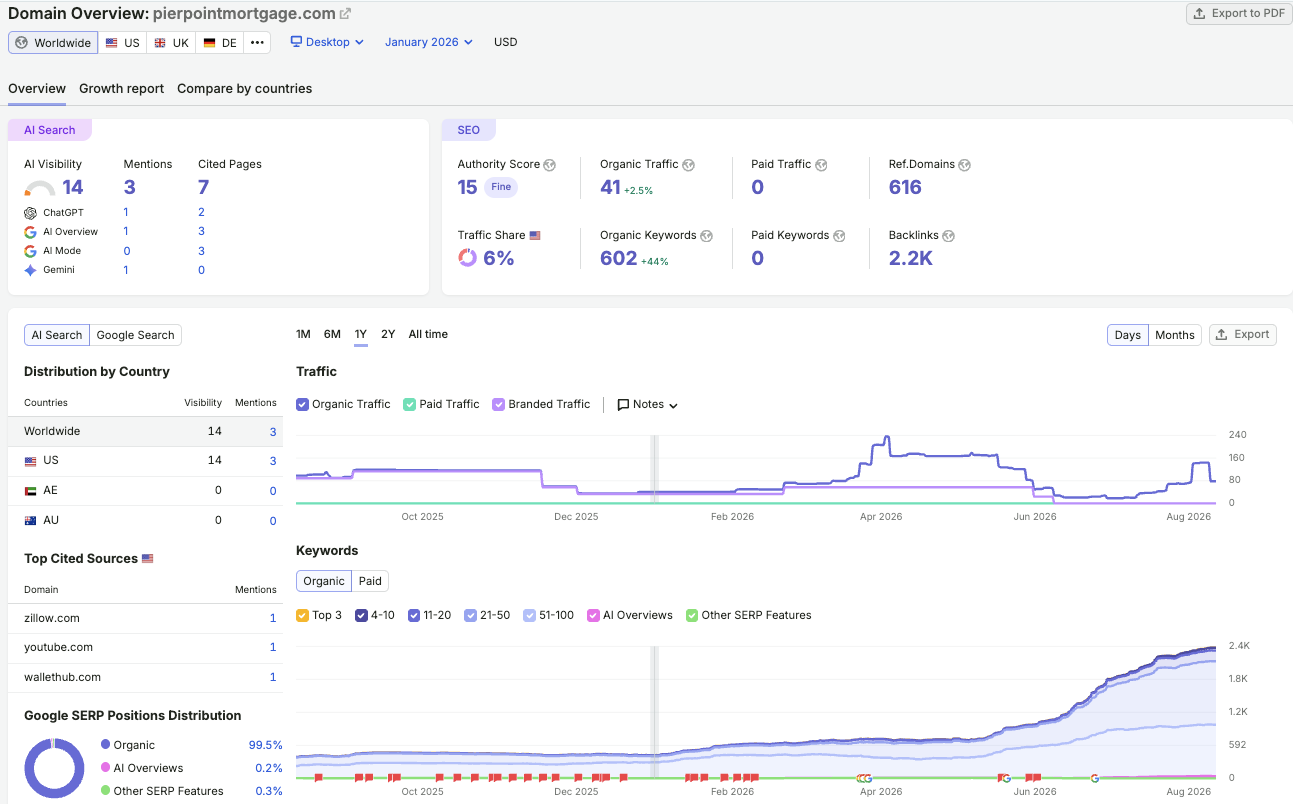Toggle the 4-10 keywords checkbox
Screen dimensions: 1293x804
tap(361, 615)
